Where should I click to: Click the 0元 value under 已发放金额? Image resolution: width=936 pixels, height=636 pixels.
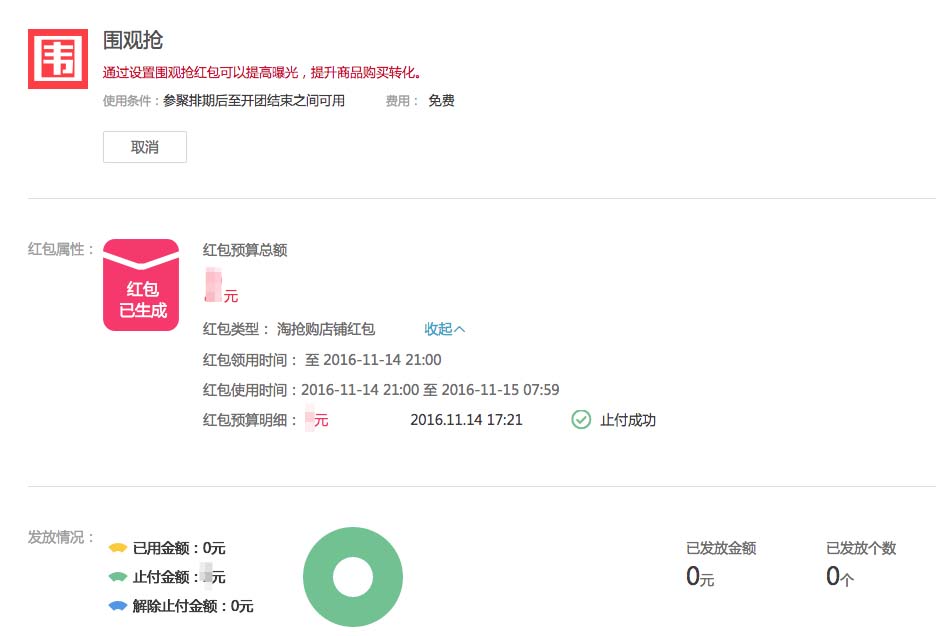(x=700, y=576)
